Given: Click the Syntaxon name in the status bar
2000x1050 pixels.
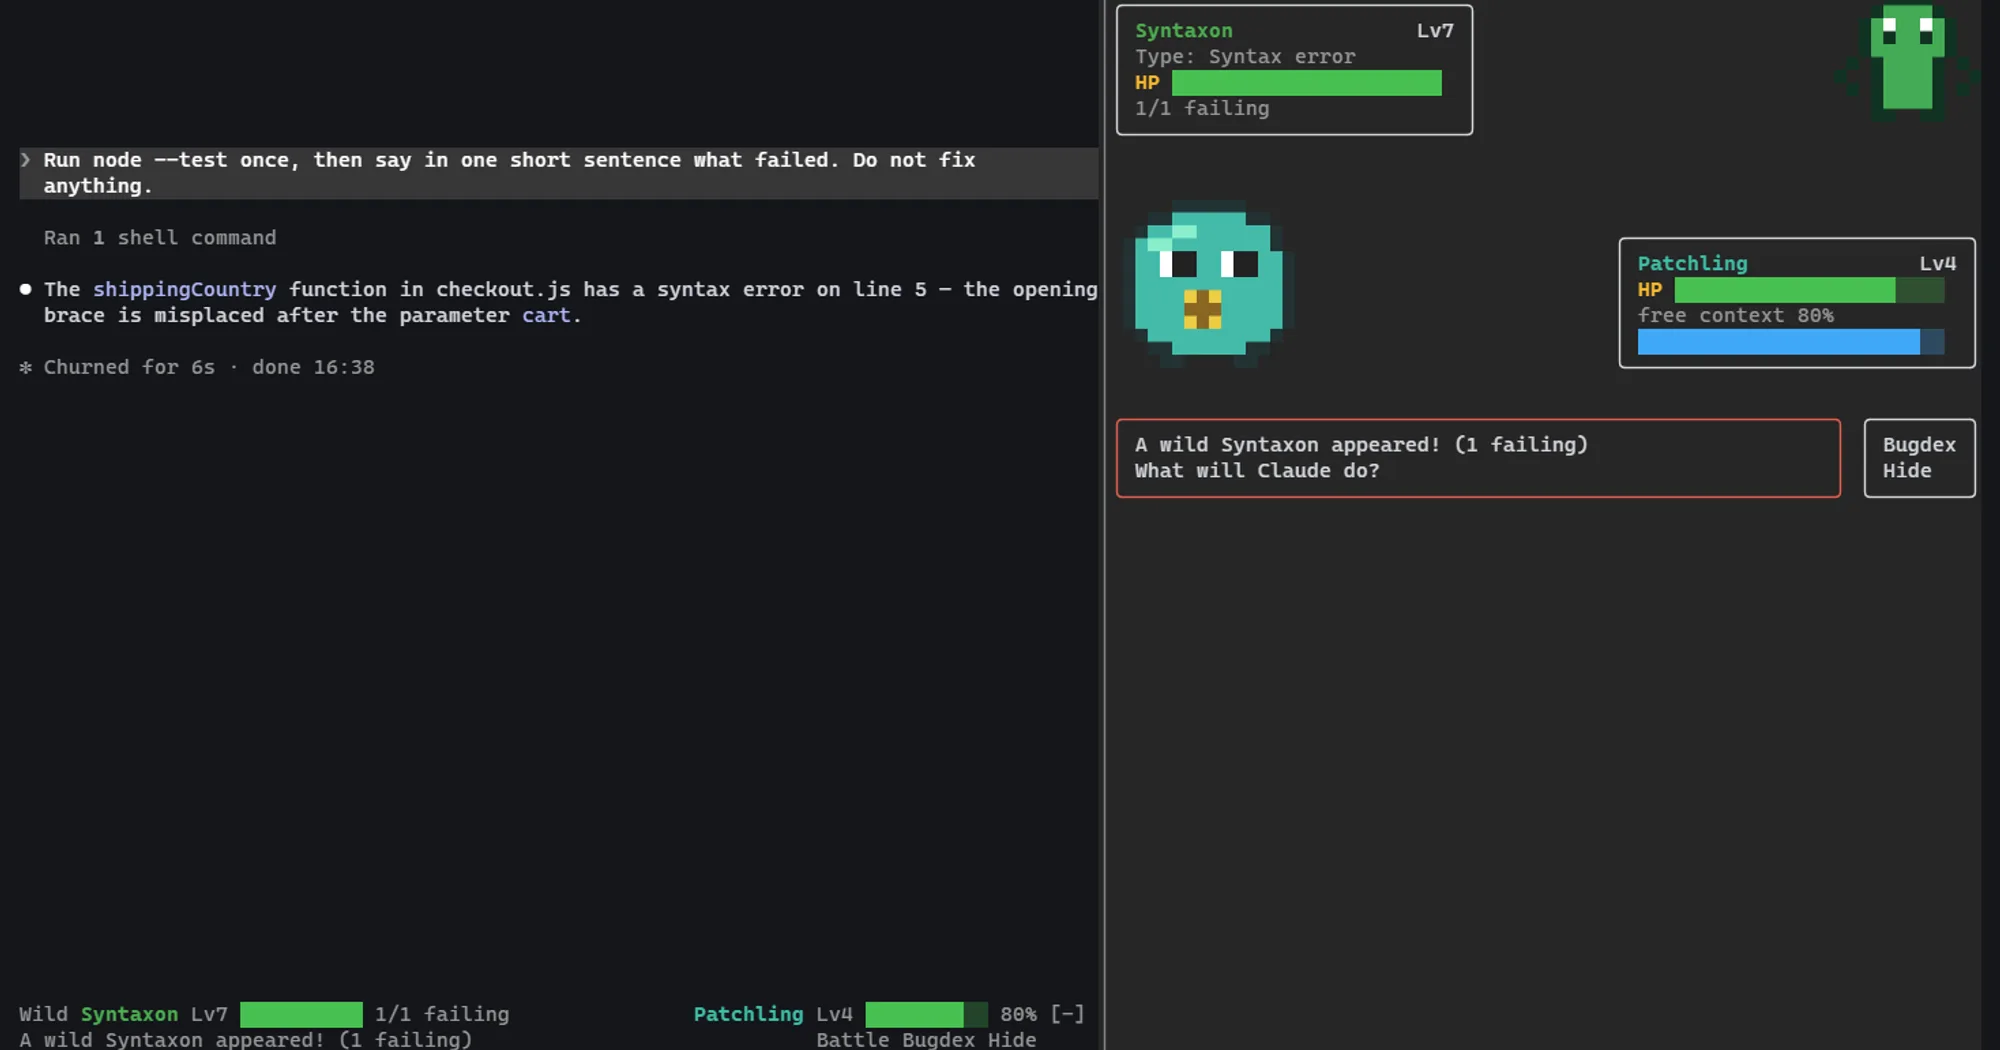Looking at the screenshot, I should tap(129, 1014).
